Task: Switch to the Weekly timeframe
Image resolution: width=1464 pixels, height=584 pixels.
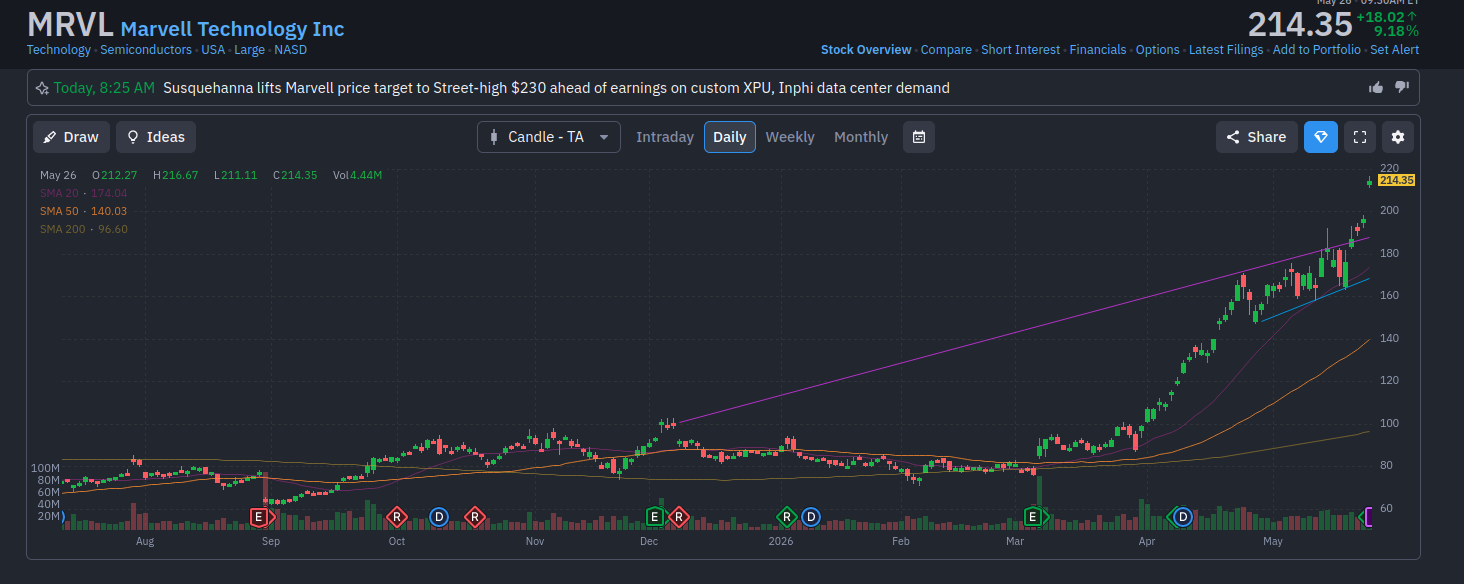Action: coord(790,137)
